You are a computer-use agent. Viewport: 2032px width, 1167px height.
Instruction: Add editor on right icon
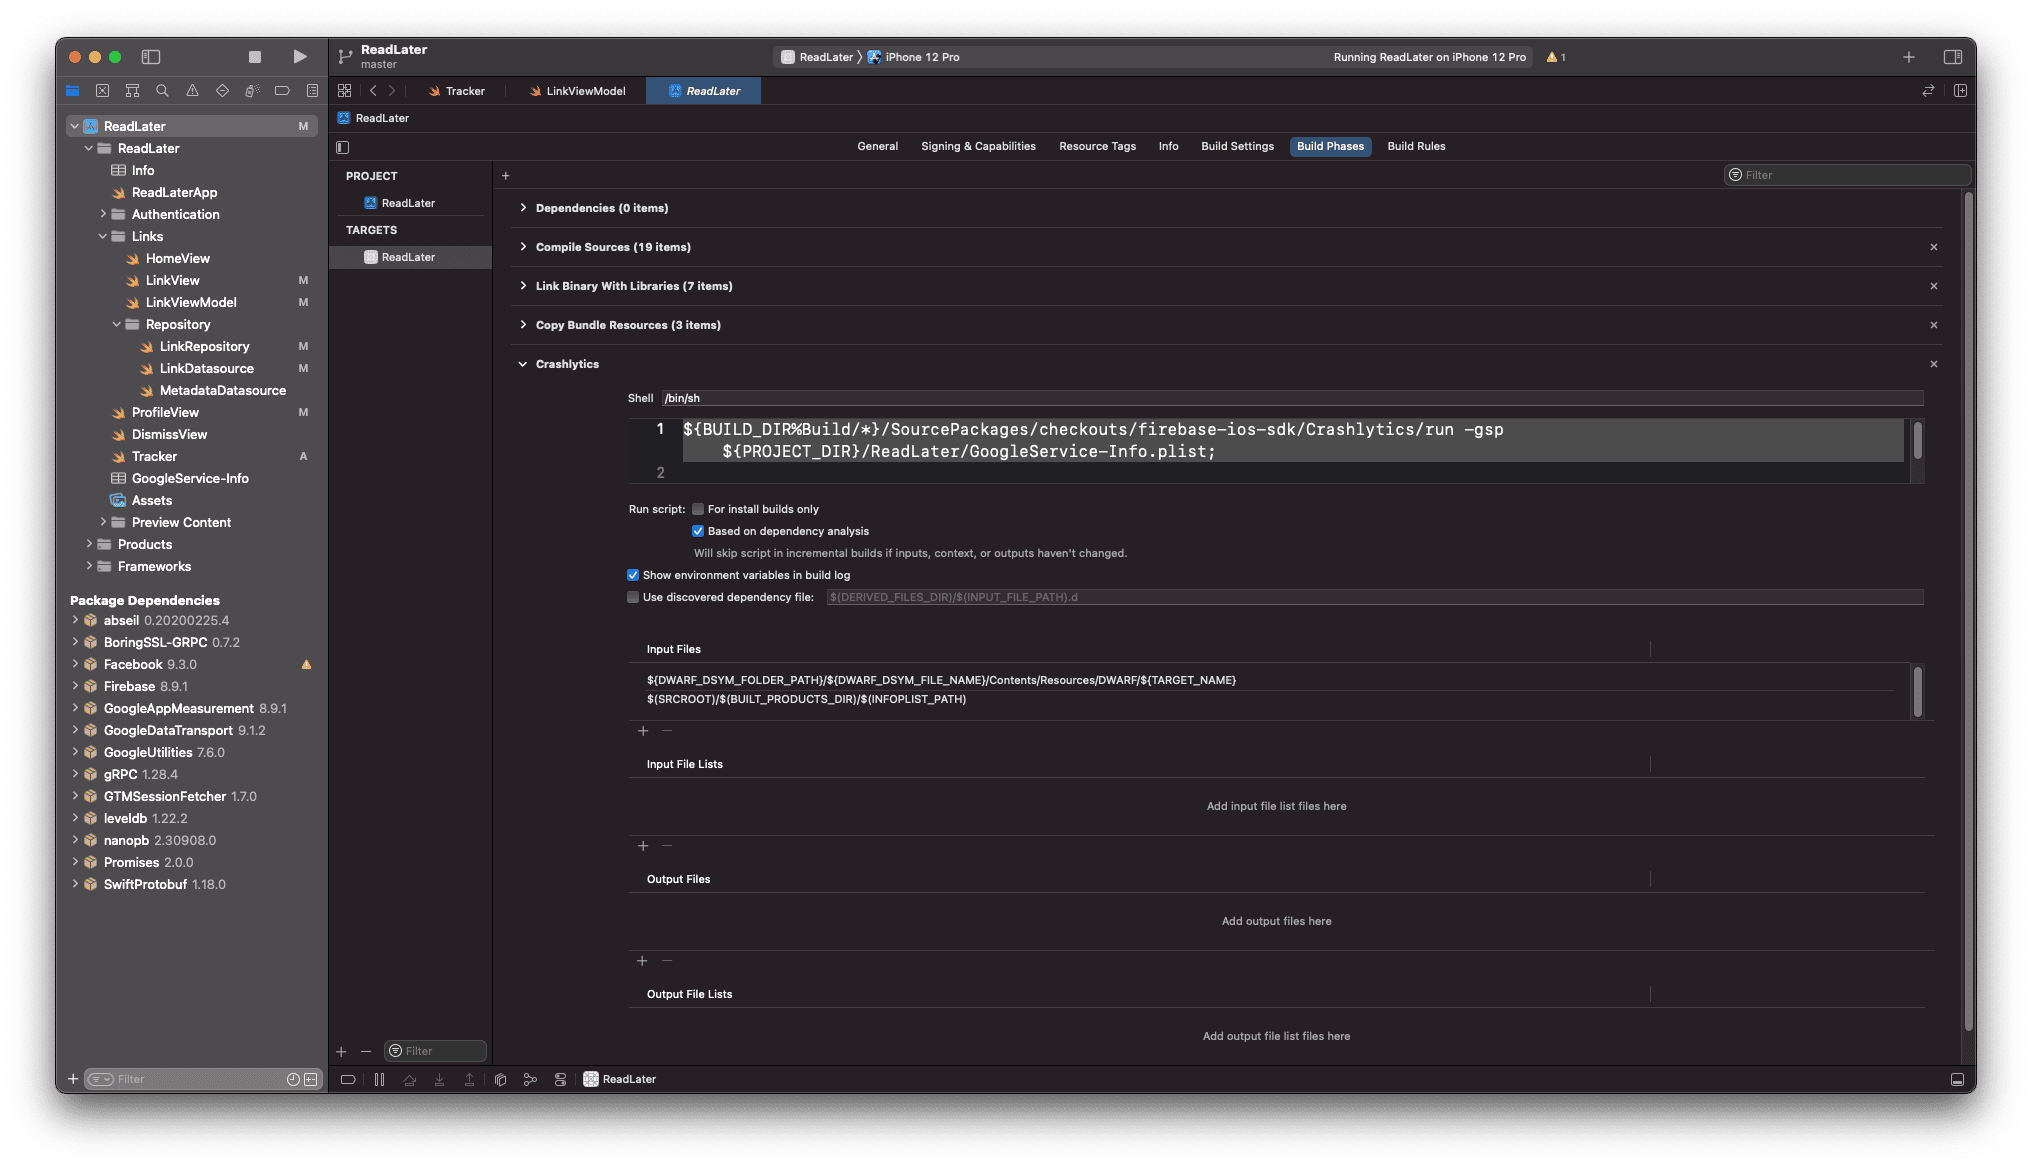pos(1960,91)
